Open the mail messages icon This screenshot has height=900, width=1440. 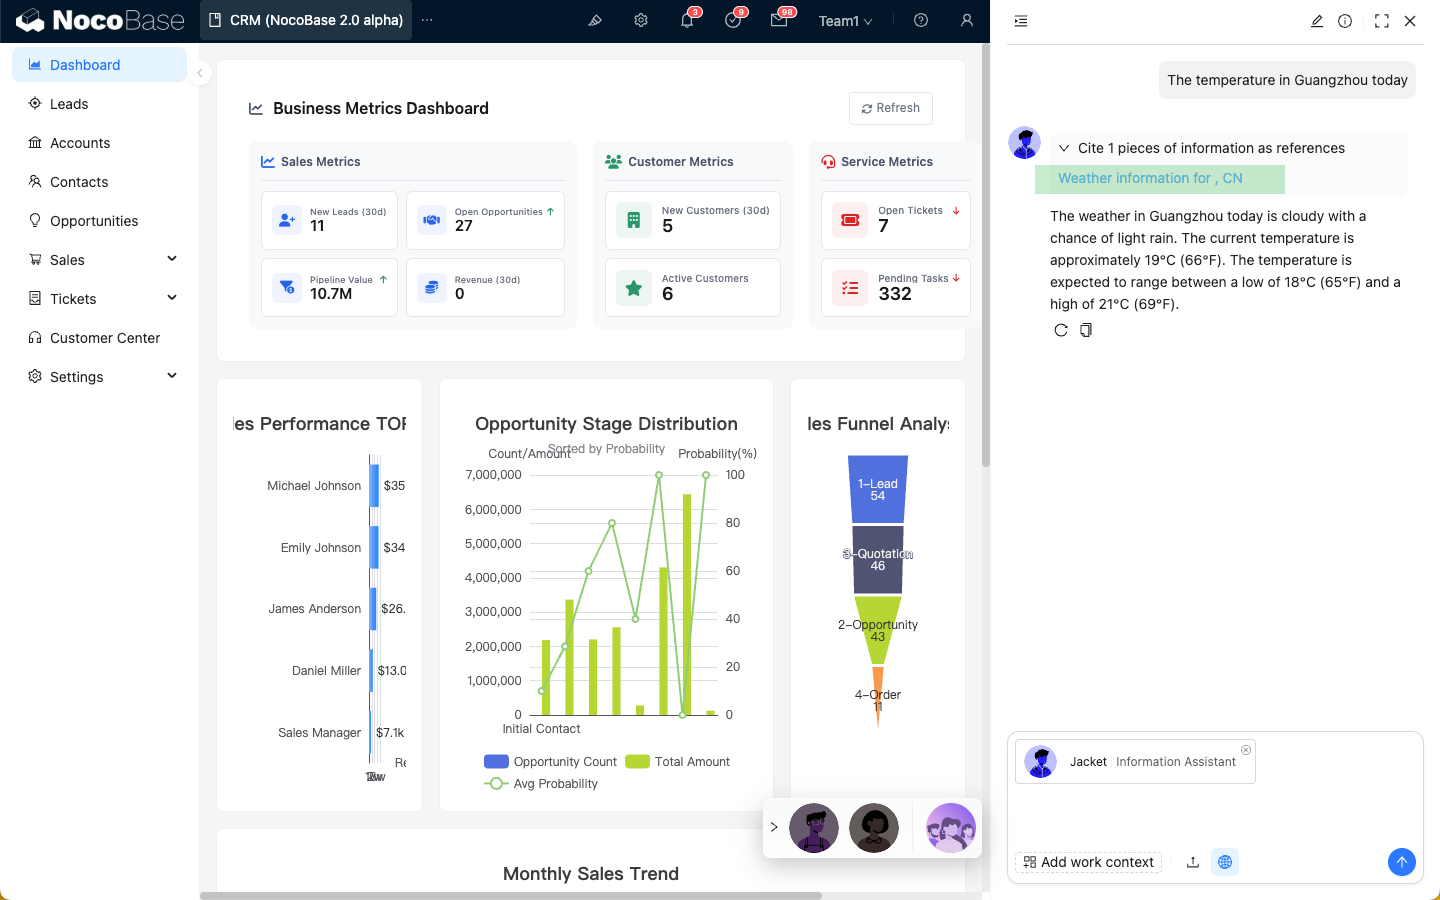779,21
